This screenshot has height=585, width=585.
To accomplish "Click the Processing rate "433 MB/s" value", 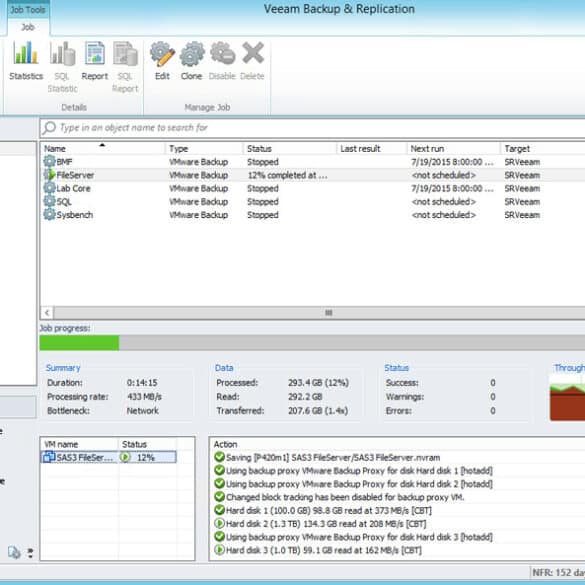I will click(x=144, y=396).
